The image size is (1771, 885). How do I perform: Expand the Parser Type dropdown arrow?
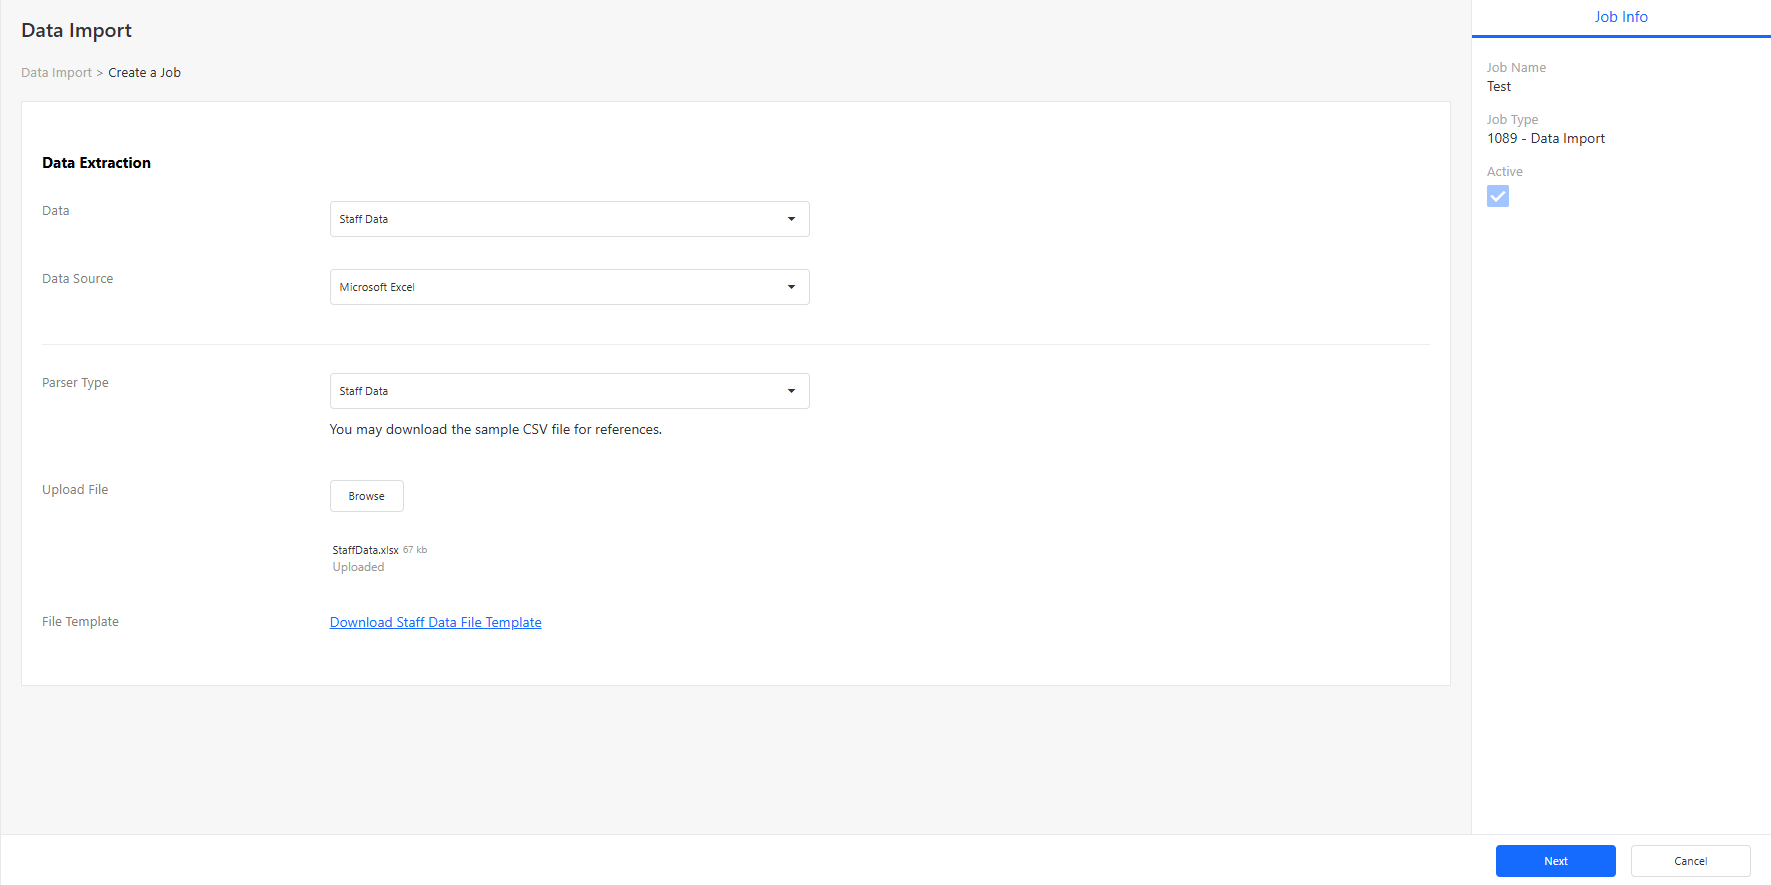point(791,391)
